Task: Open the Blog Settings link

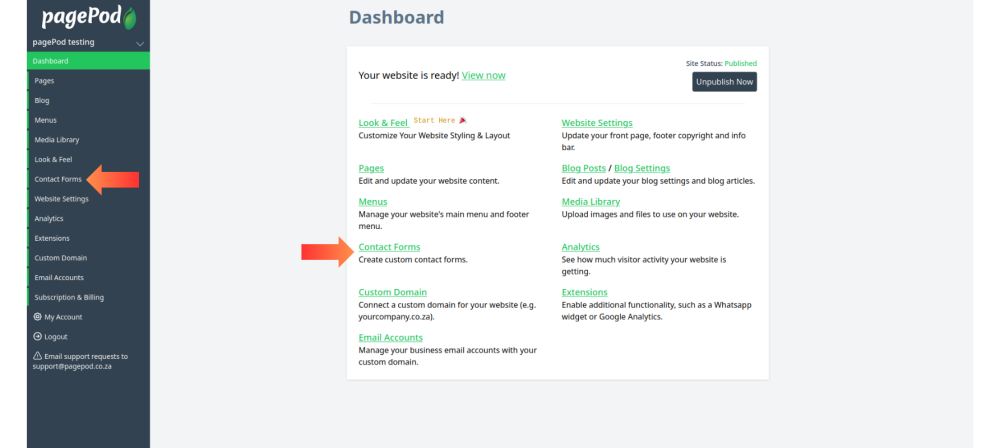Action: point(642,168)
